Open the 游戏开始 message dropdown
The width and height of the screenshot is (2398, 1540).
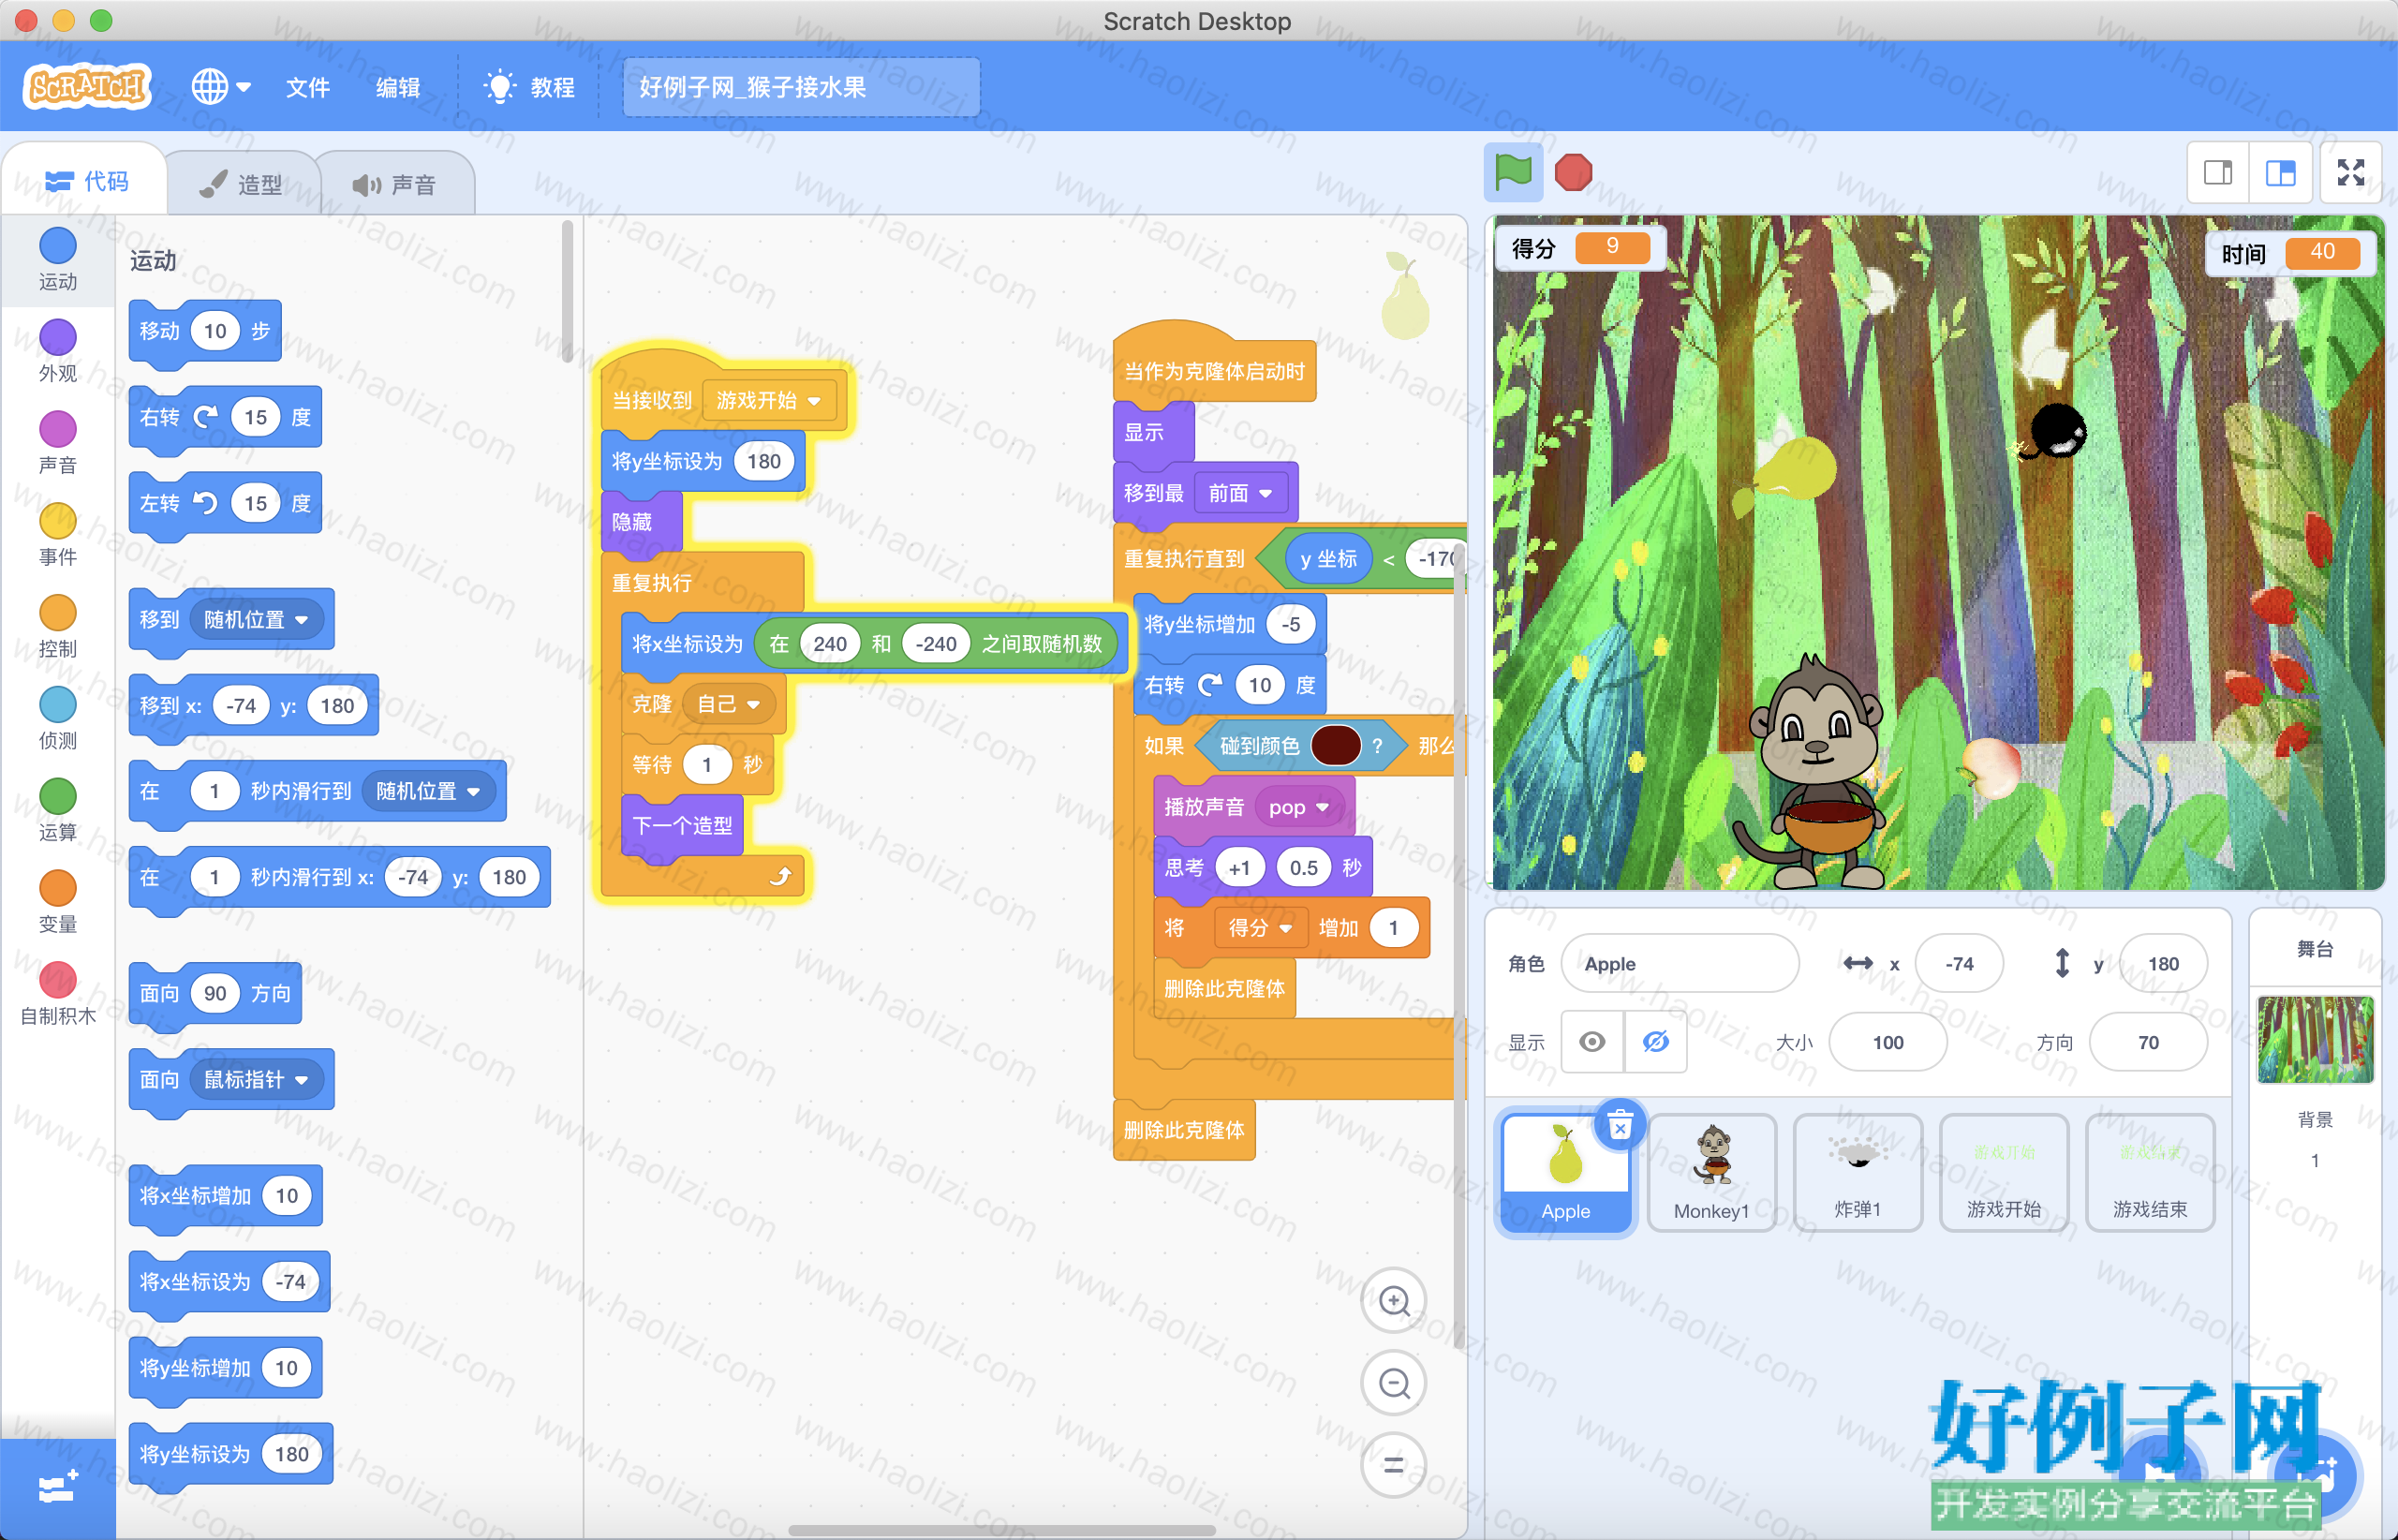[x=768, y=401]
